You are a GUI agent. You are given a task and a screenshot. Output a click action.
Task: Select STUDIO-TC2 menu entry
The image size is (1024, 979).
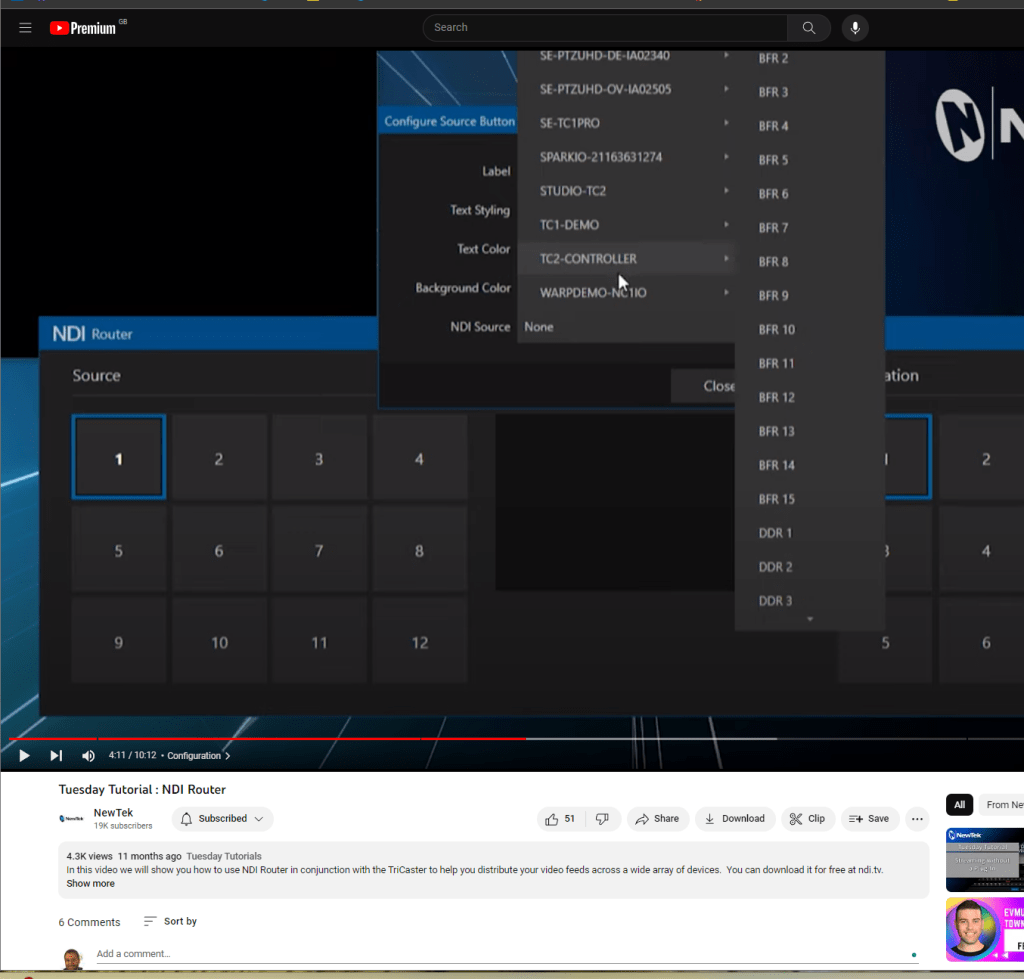point(626,191)
